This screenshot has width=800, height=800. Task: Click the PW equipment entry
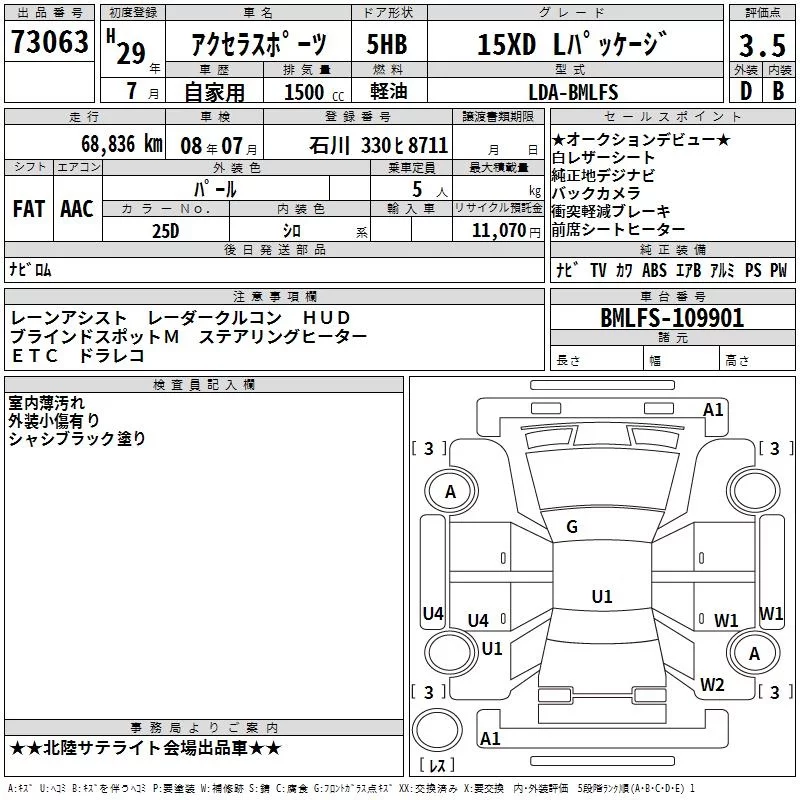click(779, 270)
